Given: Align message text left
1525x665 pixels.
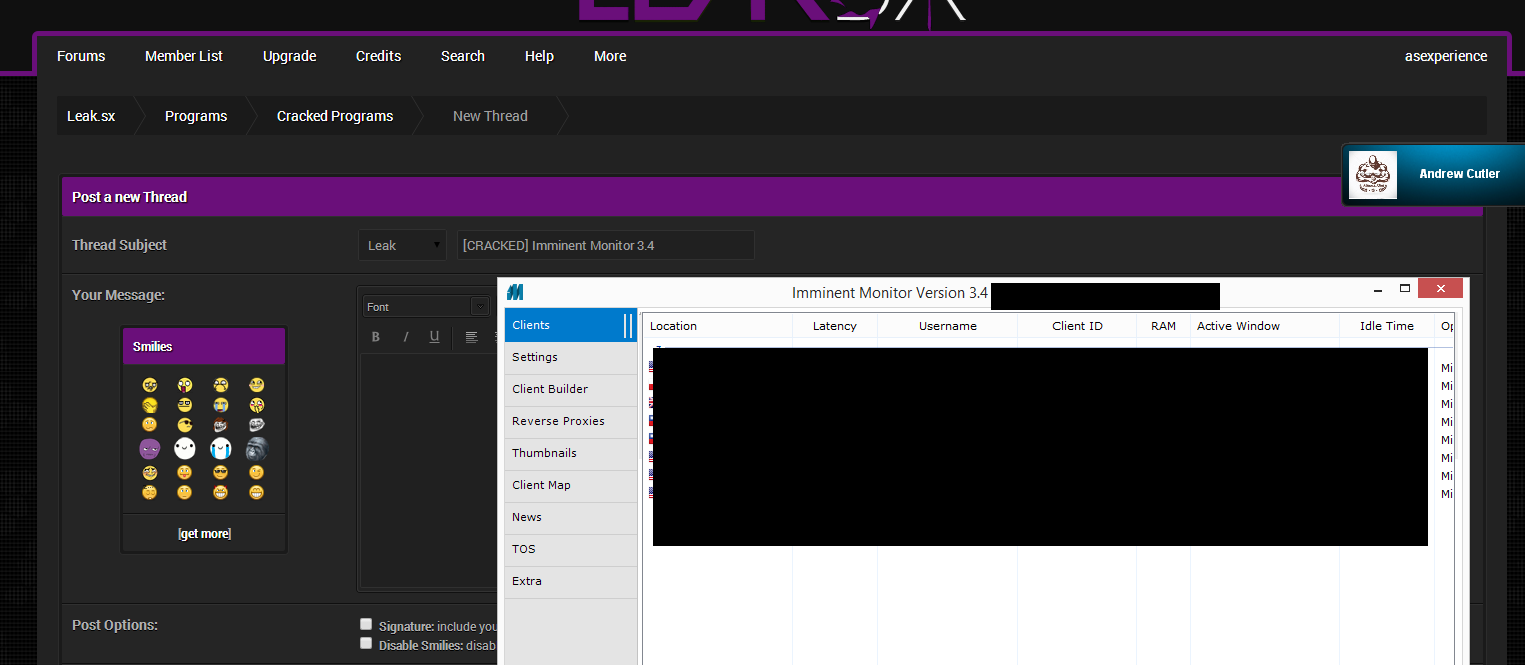Looking at the screenshot, I should click(471, 337).
